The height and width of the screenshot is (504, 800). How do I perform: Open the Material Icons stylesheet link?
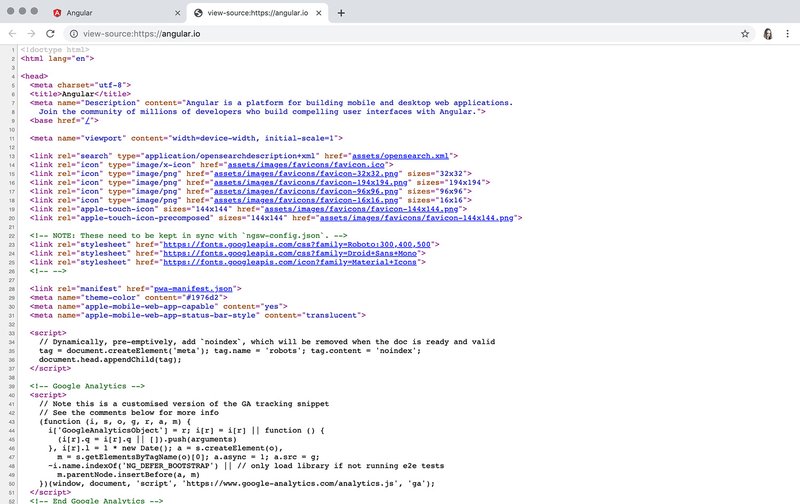(x=290, y=262)
